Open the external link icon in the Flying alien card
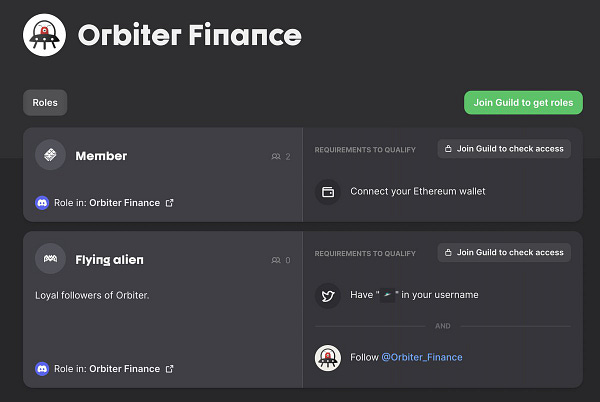The width and height of the screenshot is (600, 402). click(170, 369)
